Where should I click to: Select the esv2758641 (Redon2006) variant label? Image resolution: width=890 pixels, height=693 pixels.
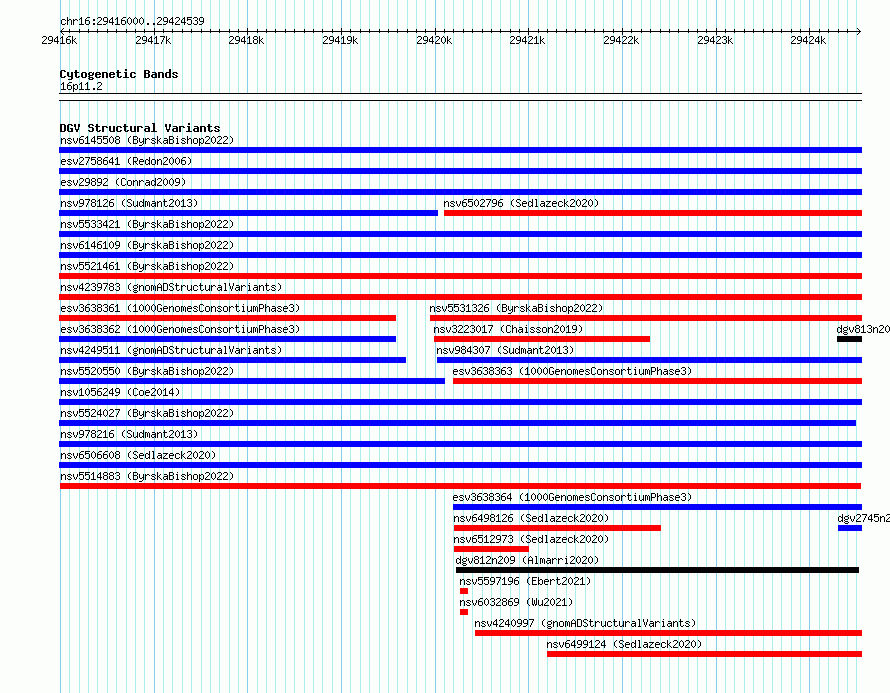(x=126, y=161)
